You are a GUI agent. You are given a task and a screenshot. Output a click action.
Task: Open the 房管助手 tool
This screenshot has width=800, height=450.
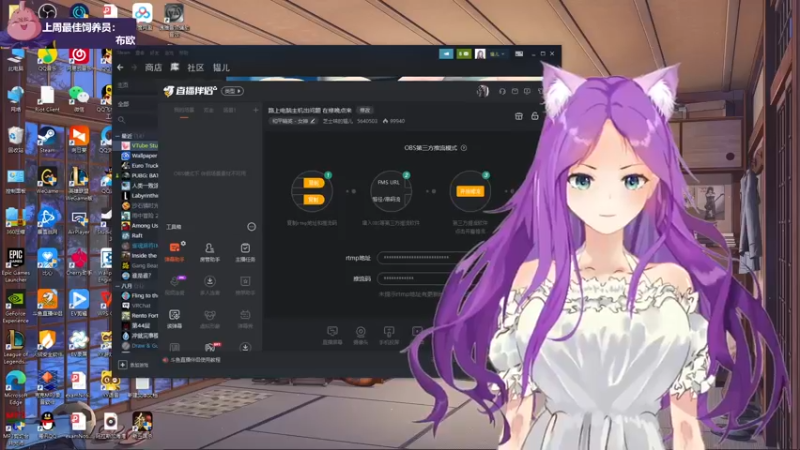coord(209,252)
